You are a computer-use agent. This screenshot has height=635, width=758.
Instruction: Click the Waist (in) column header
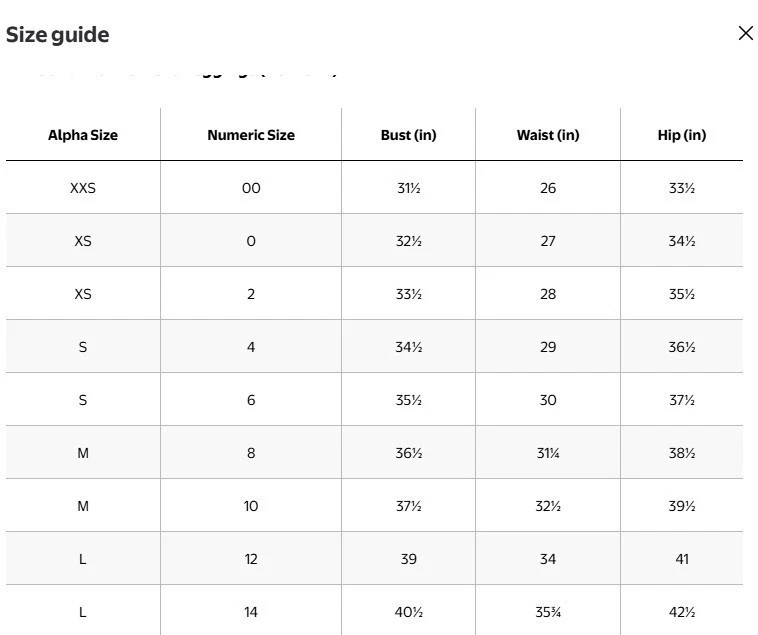pyautogui.click(x=548, y=135)
